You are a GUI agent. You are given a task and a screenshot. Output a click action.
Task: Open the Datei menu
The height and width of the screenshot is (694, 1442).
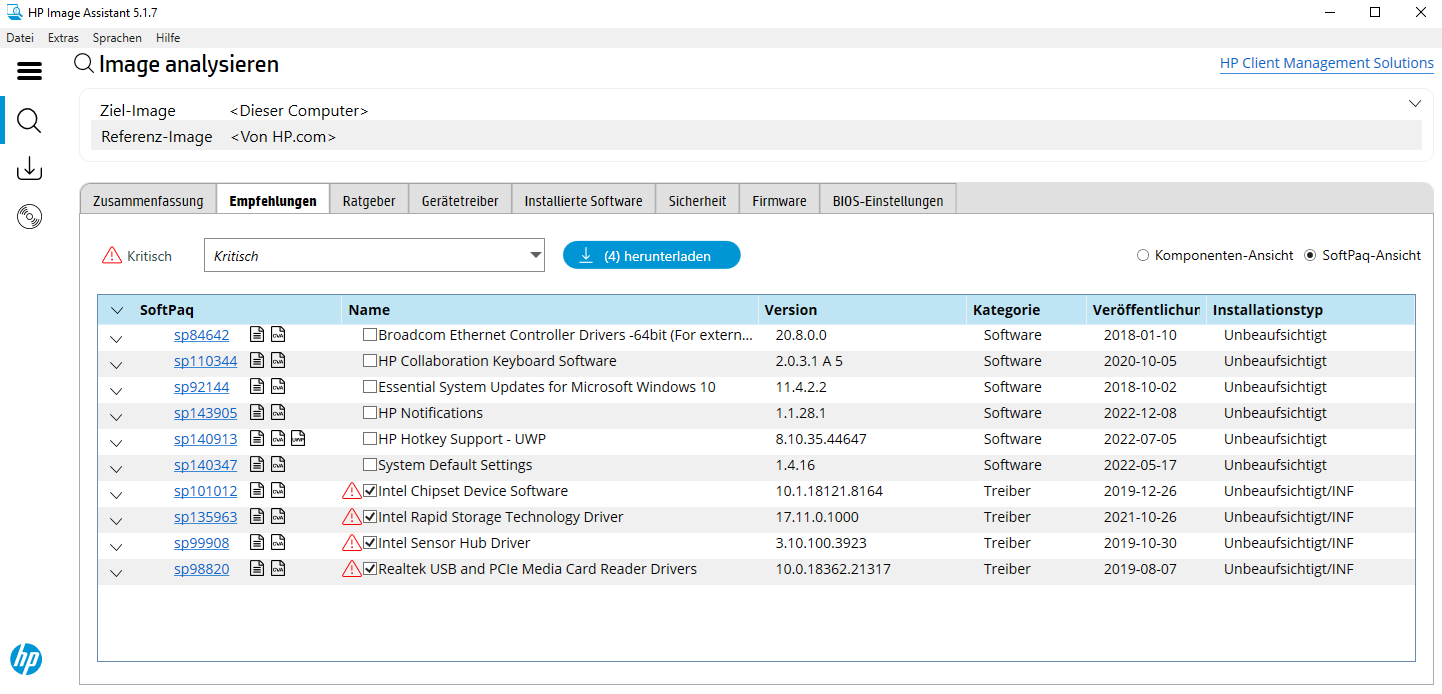20,38
